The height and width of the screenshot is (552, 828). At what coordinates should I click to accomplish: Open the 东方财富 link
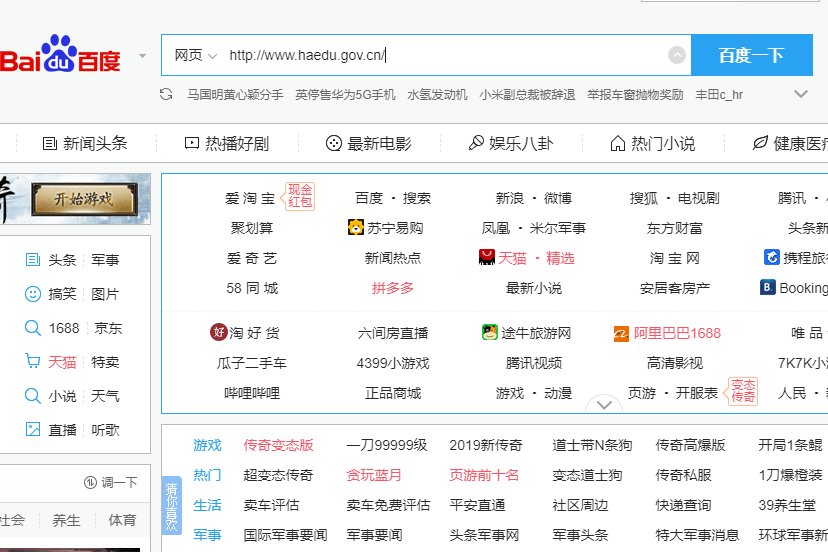click(x=675, y=229)
